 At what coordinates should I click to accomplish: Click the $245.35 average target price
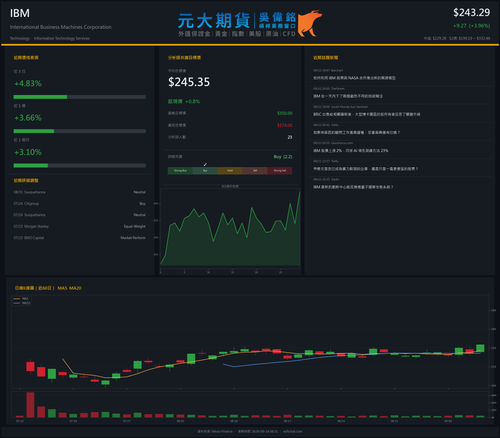click(189, 82)
